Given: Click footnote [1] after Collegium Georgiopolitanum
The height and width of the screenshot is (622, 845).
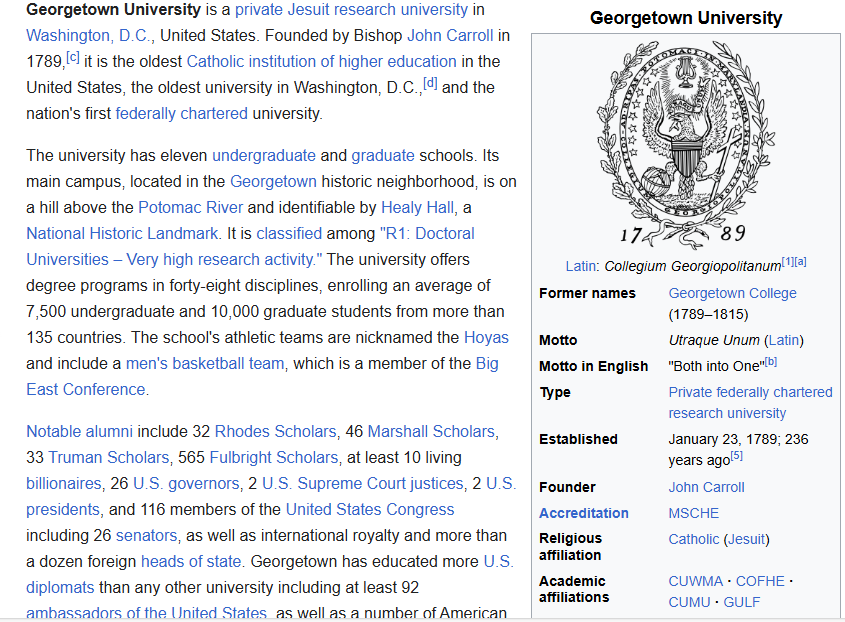Looking at the screenshot, I should coord(787,262).
